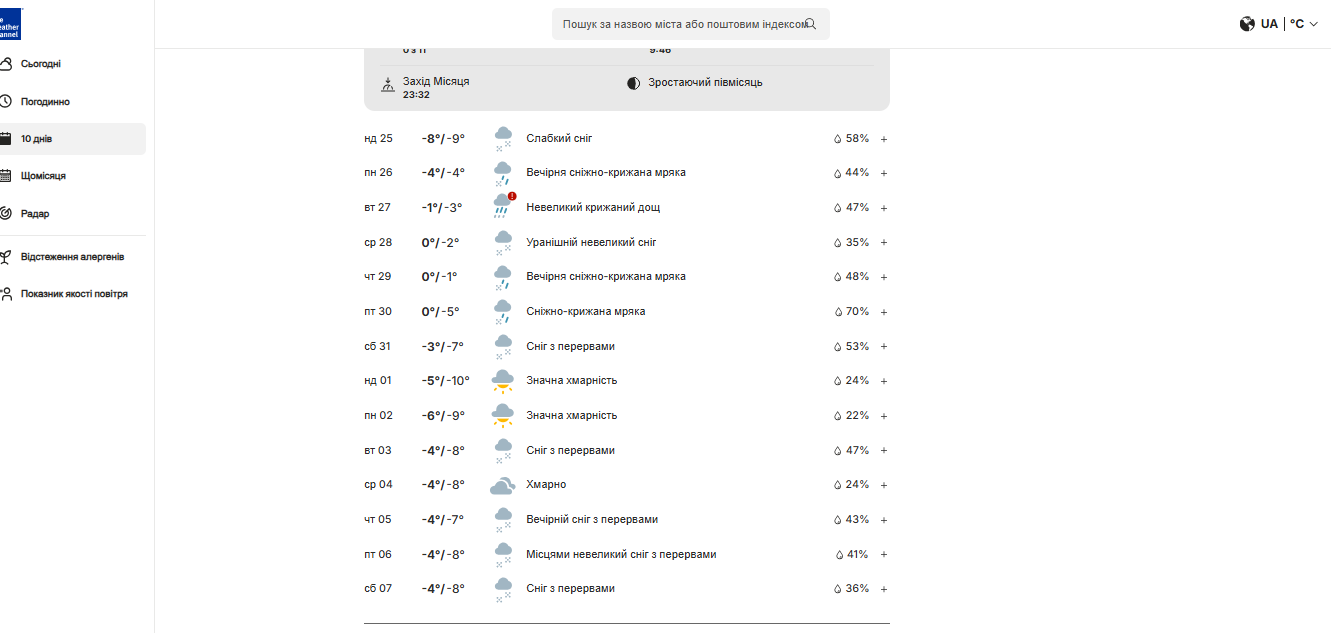Click the Відстеження алергенів plant icon
1331x633 pixels.
[6, 257]
